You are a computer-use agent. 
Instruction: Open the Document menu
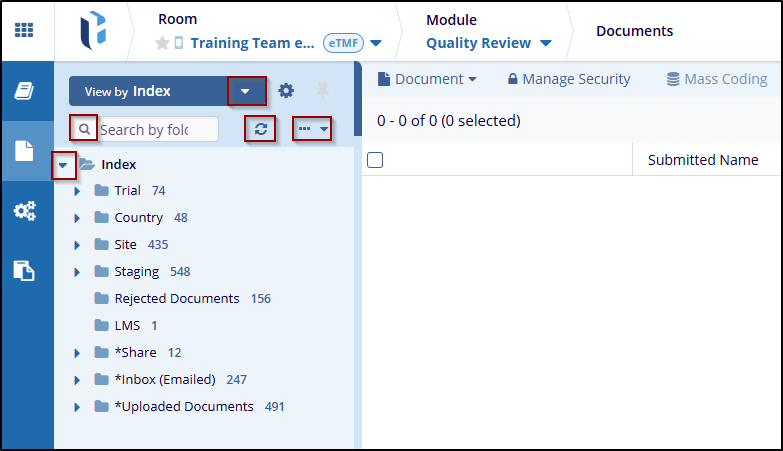(427, 79)
